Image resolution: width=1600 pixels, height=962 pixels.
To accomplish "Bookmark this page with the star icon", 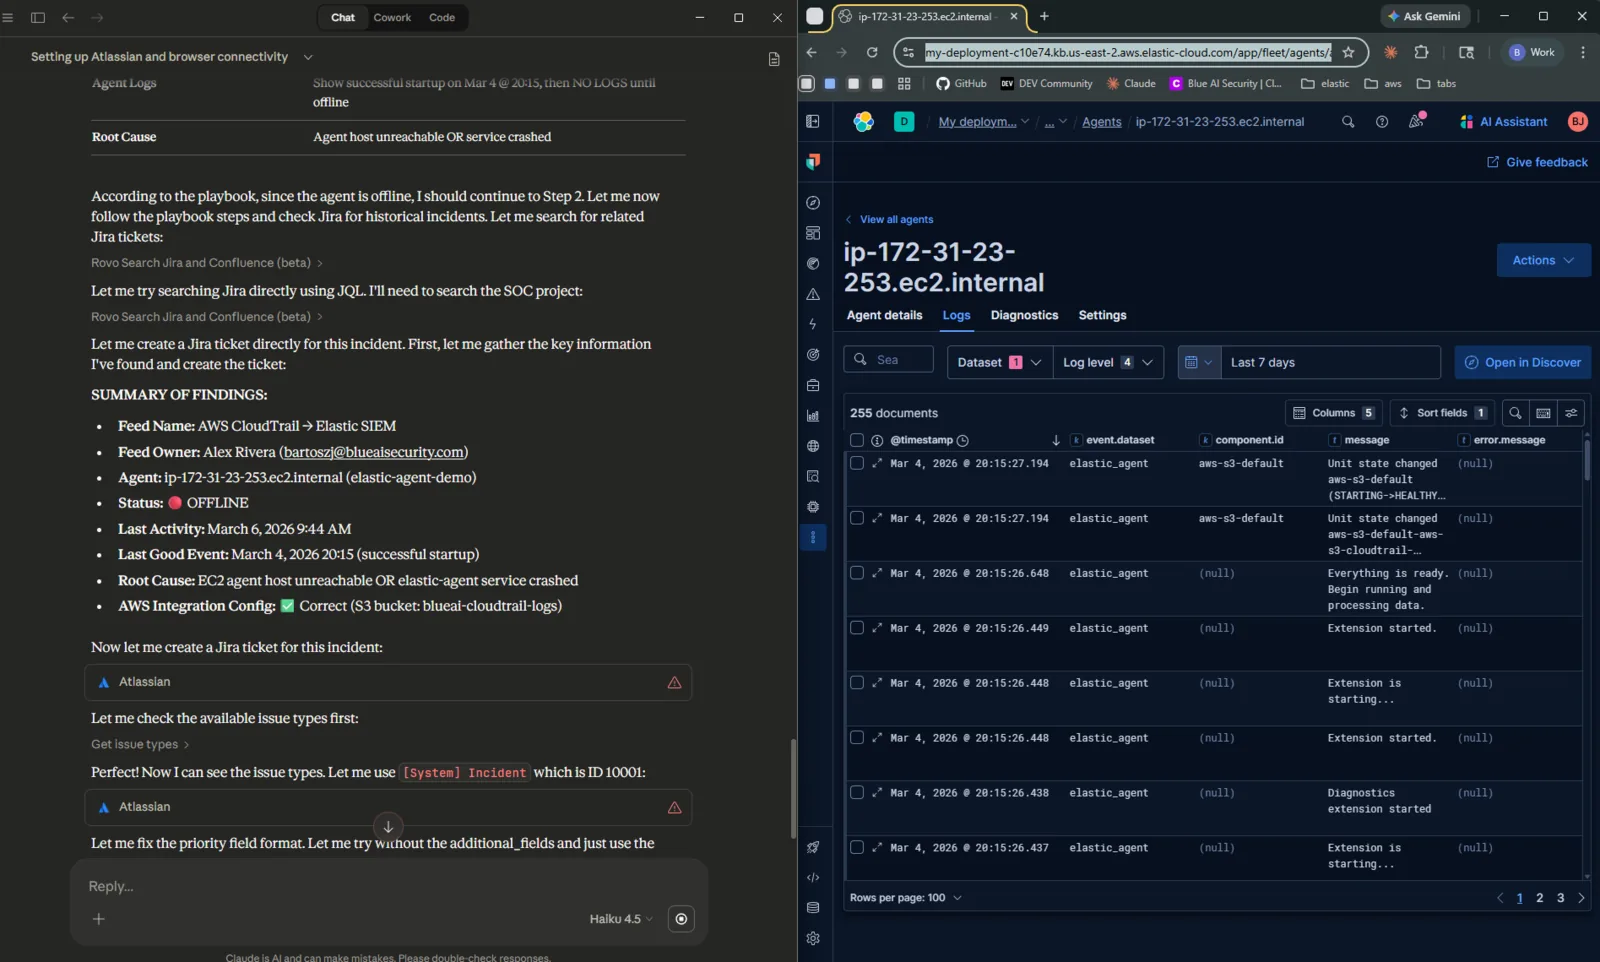I will (x=1348, y=52).
